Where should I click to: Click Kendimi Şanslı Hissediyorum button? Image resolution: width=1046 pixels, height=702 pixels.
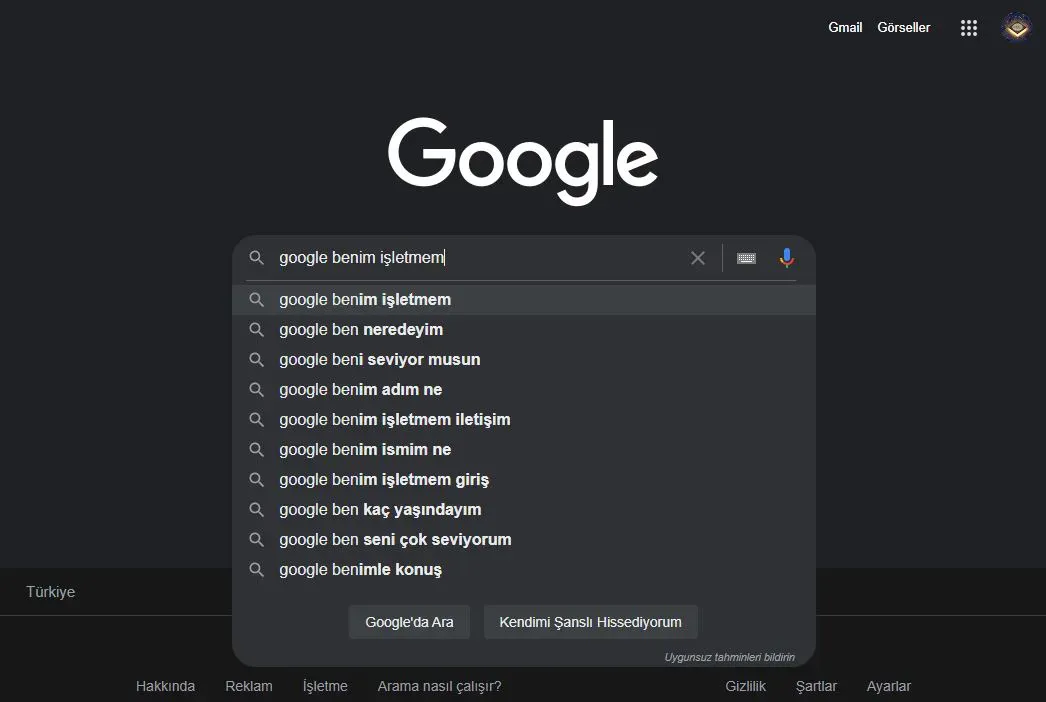[x=590, y=622]
